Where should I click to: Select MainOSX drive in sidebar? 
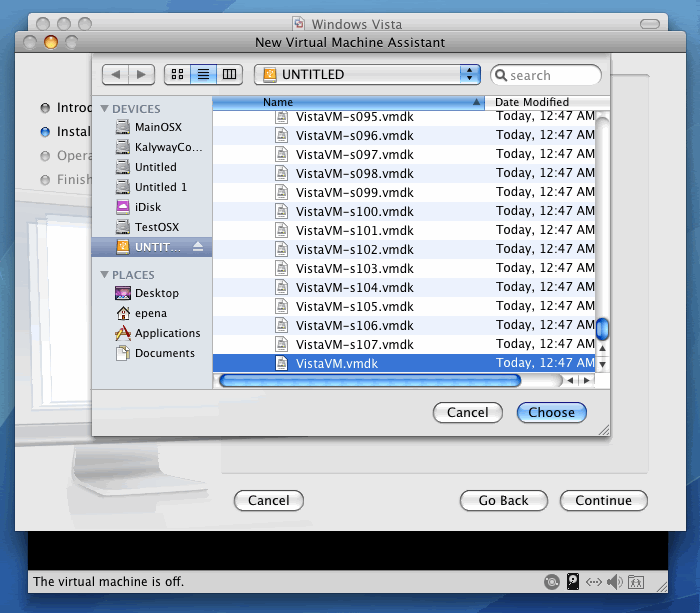point(152,127)
